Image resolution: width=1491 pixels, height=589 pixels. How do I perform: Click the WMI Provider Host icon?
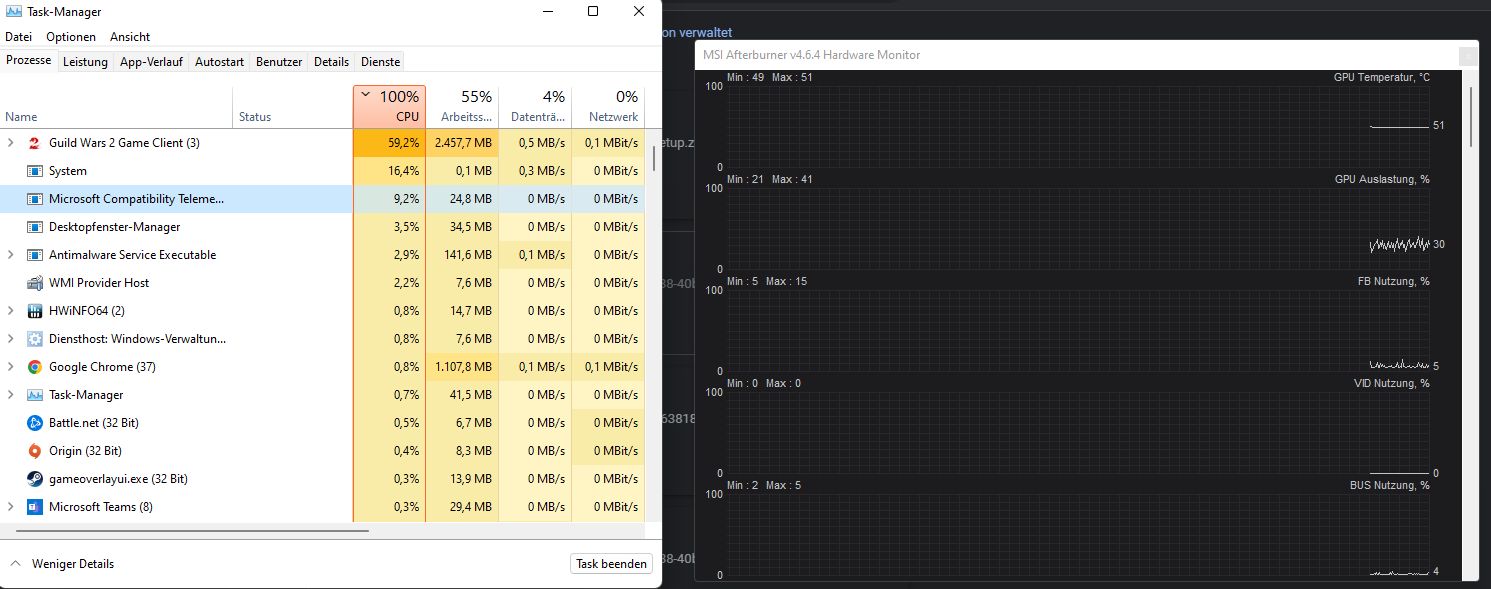click(34, 283)
